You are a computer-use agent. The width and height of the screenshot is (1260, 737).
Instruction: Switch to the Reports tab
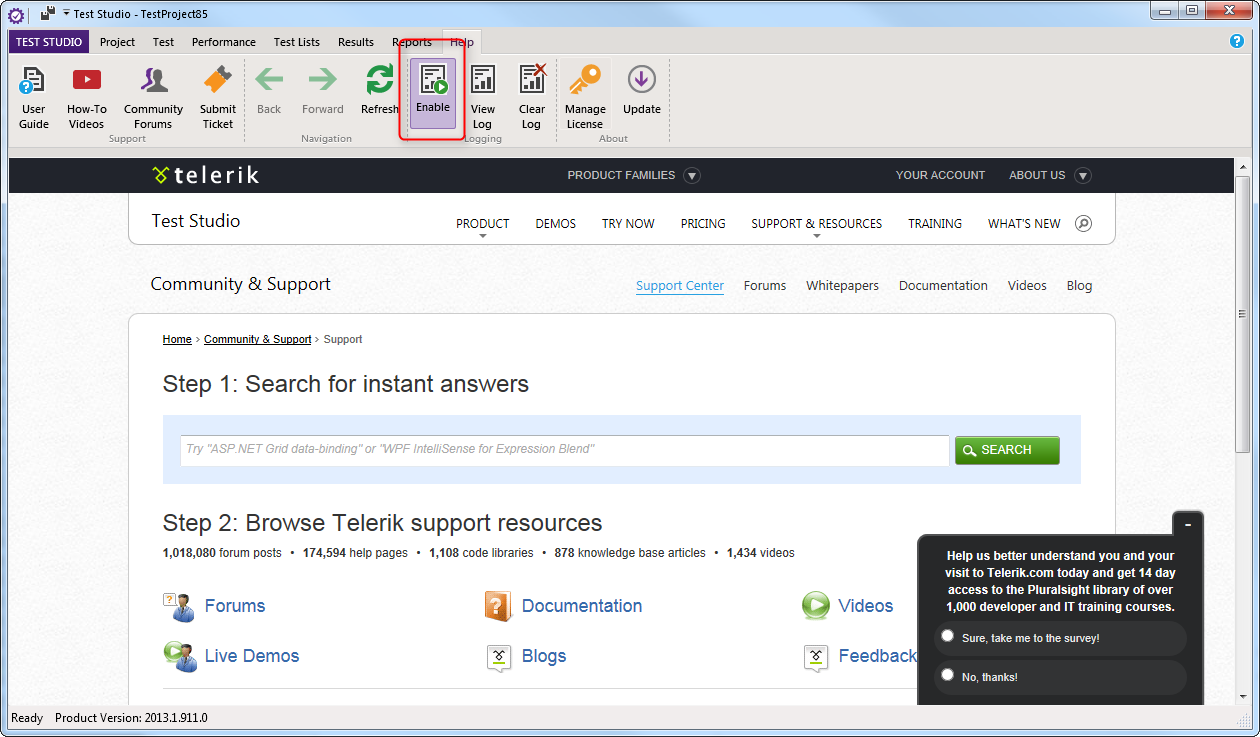[x=412, y=42]
